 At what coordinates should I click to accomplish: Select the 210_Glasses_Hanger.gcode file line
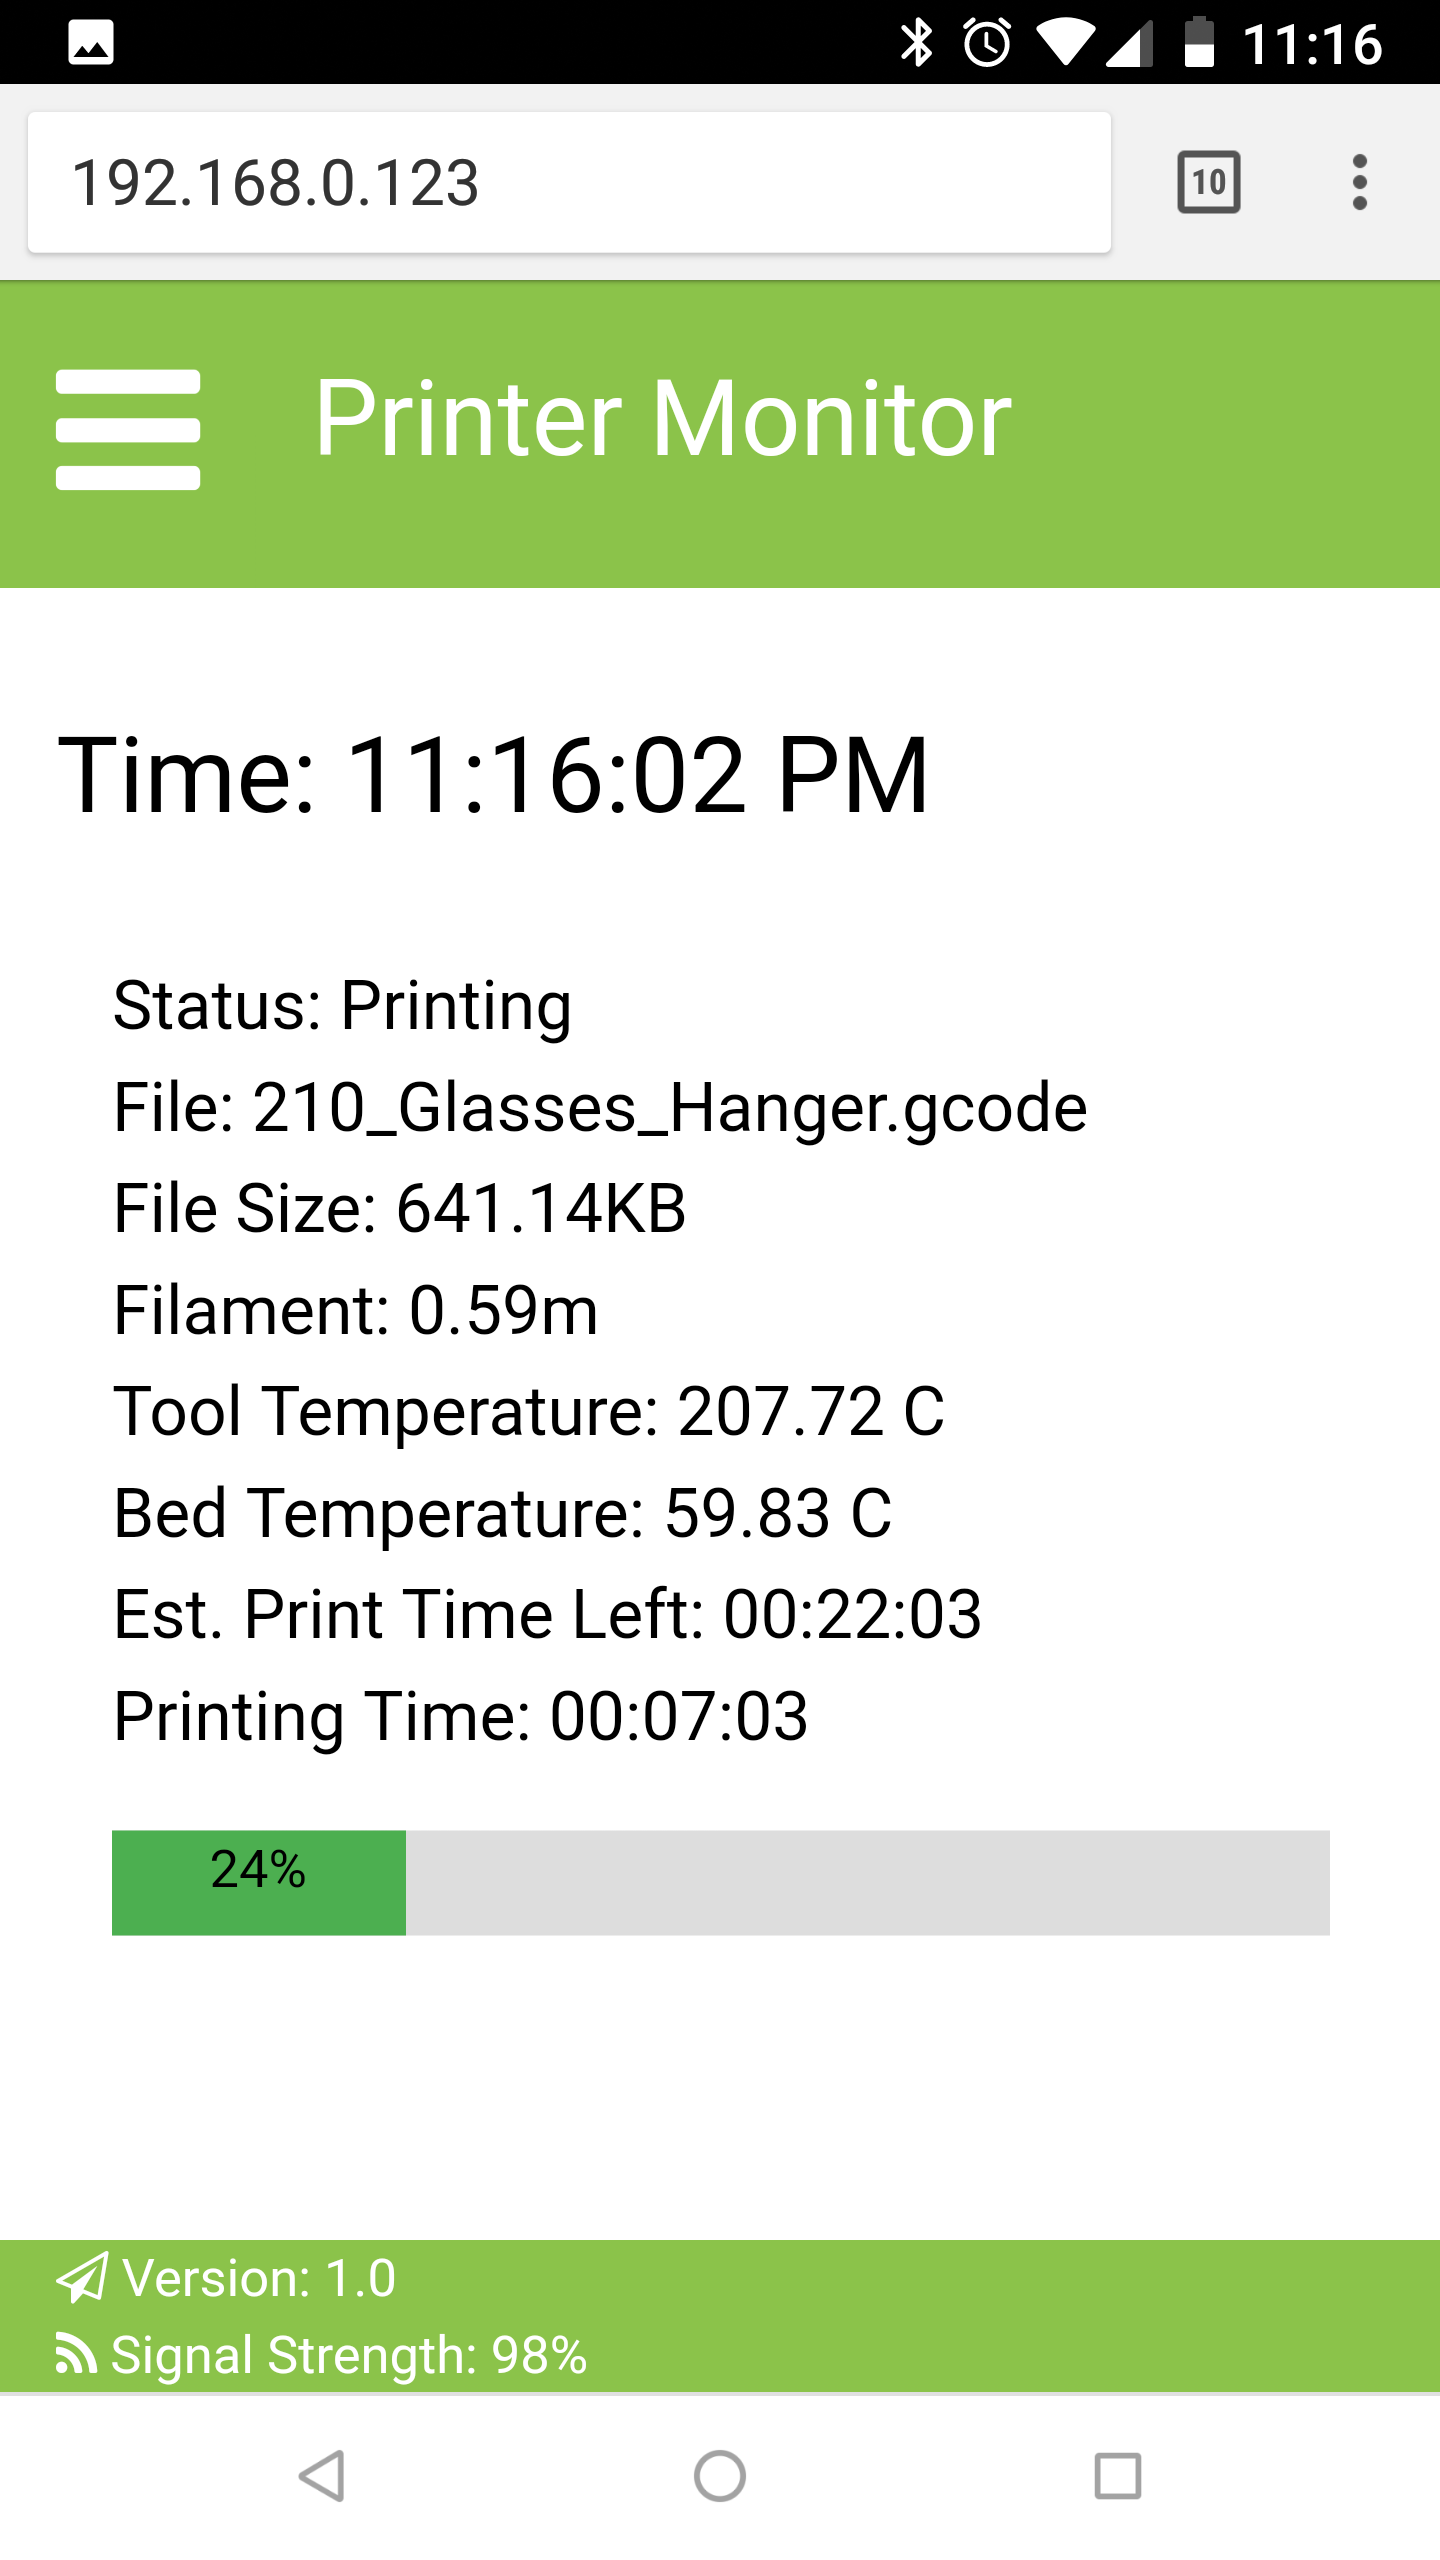pos(600,1107)
